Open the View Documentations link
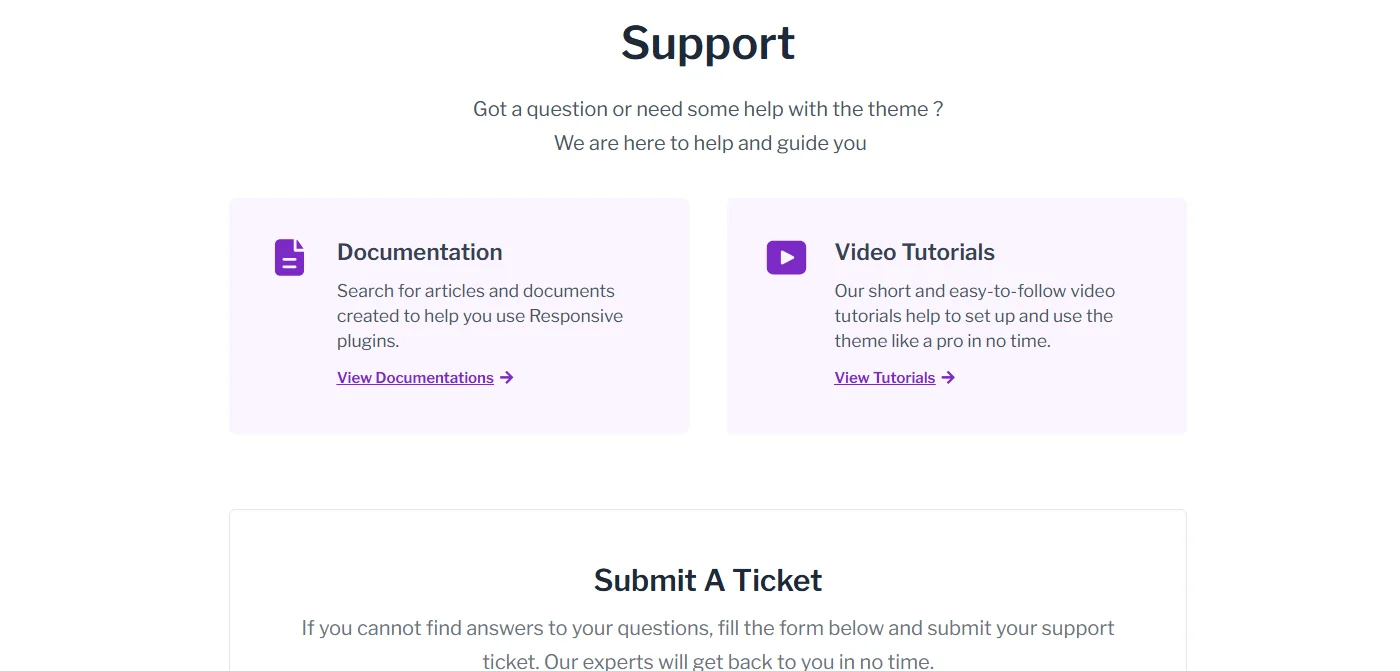The height and width of the screenshot is (671, 1400). tap(414, 377)
